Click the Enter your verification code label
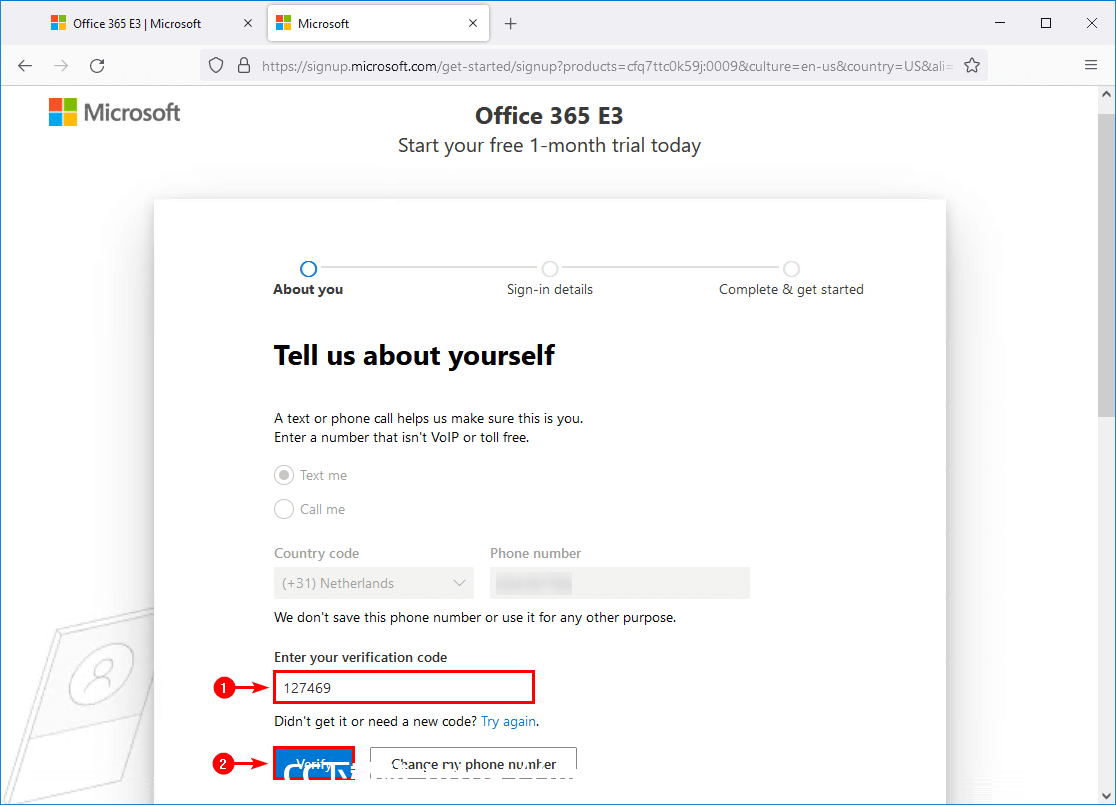 click(x=361, y=657)
